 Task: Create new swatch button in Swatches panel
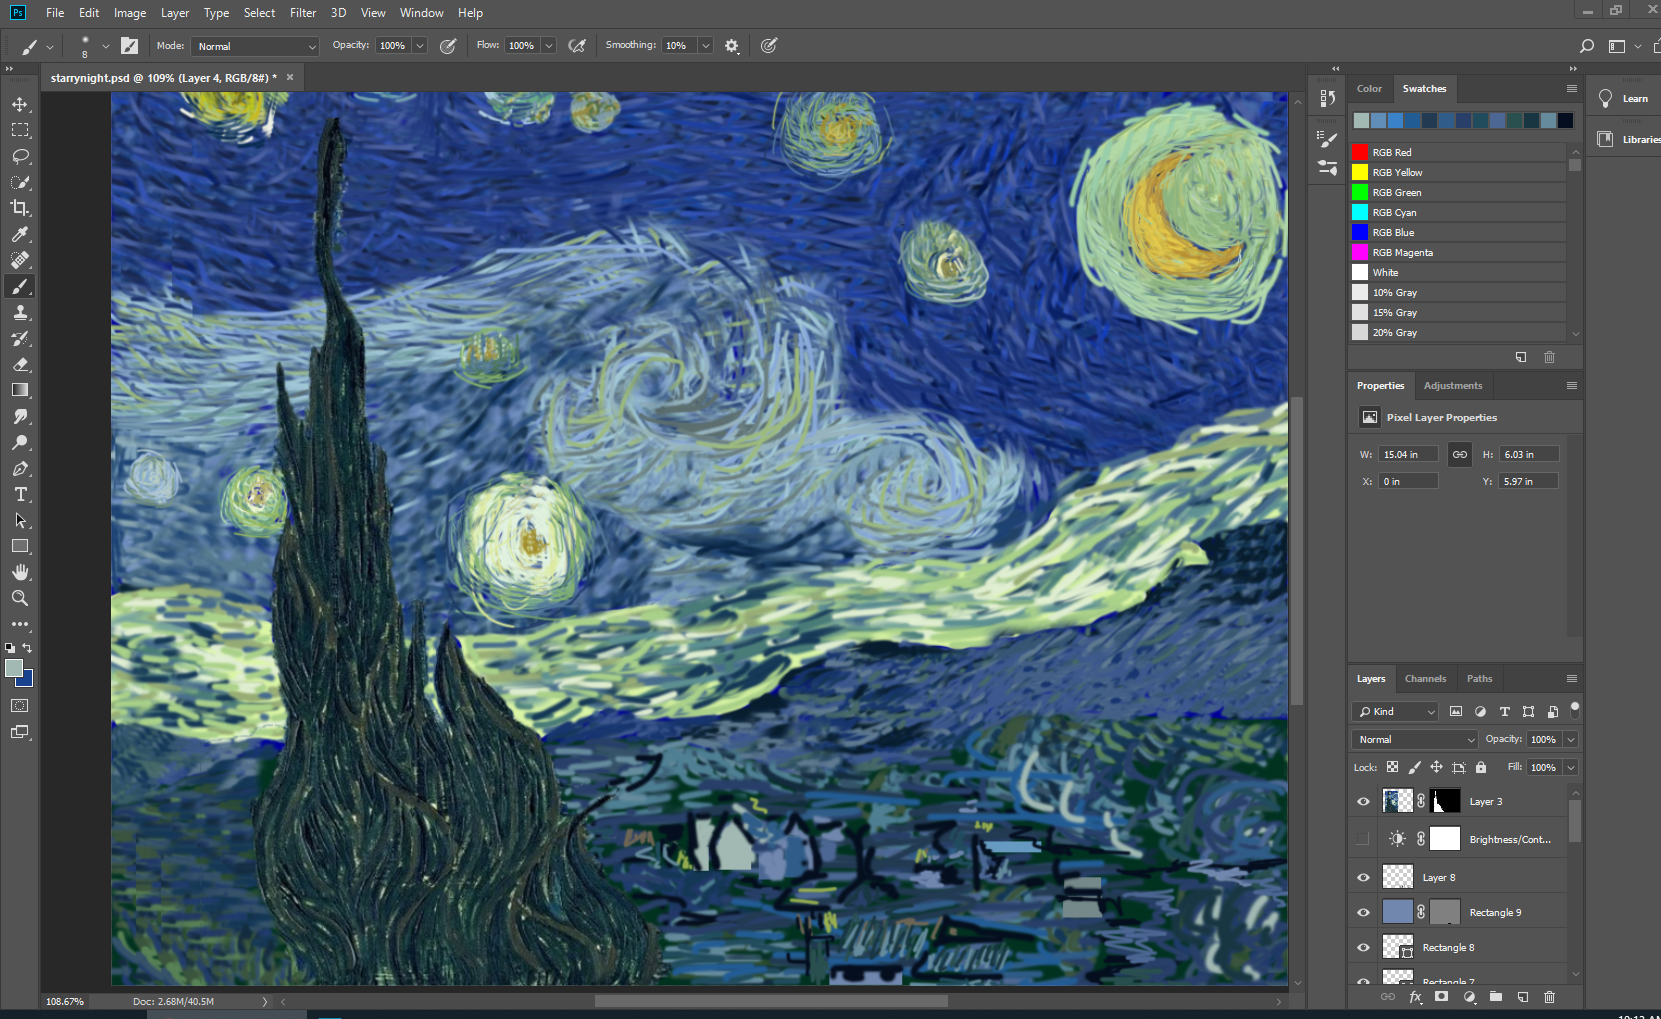1521,357
